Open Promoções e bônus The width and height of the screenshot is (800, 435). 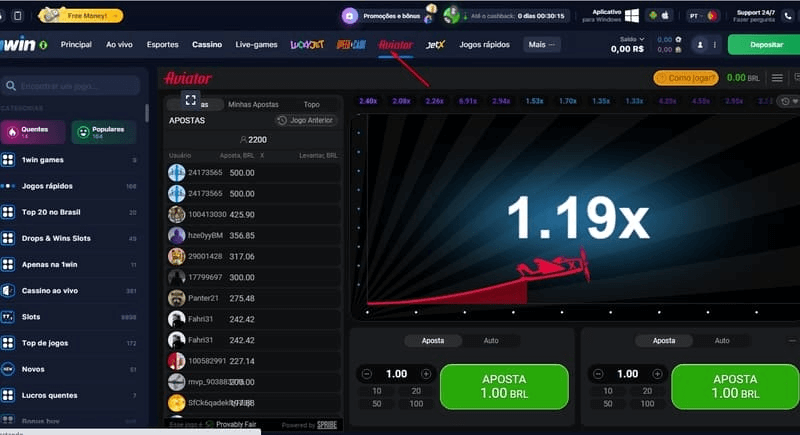391,16
